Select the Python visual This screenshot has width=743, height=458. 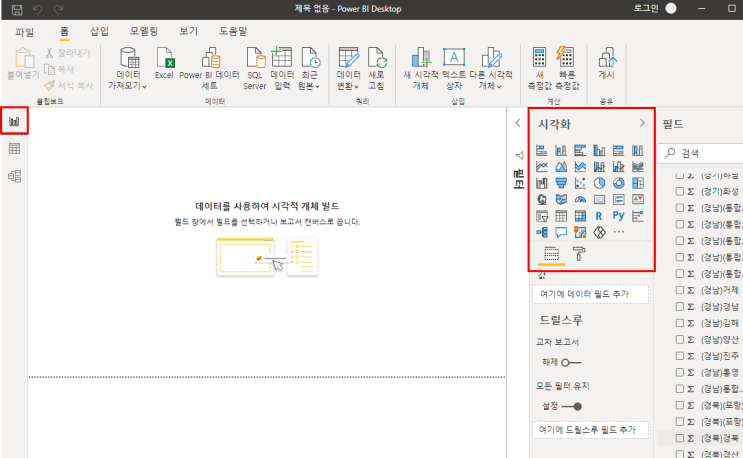[x=618, y=216]
